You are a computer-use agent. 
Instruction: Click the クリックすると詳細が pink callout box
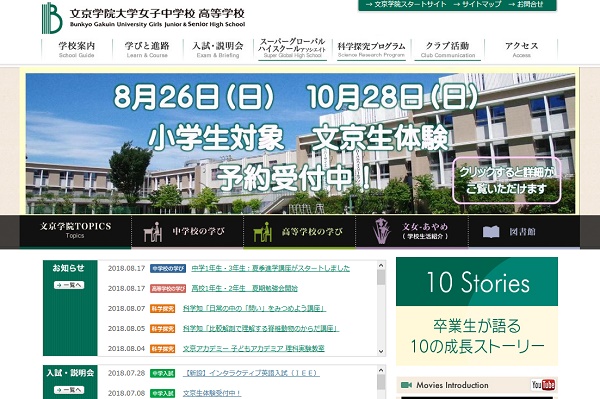pos(507,180)
